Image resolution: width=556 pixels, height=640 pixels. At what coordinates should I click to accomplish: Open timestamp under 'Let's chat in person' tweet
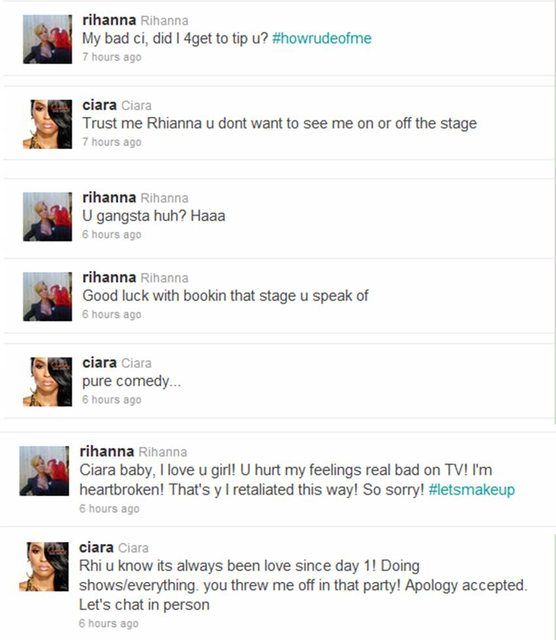[109, 624]
